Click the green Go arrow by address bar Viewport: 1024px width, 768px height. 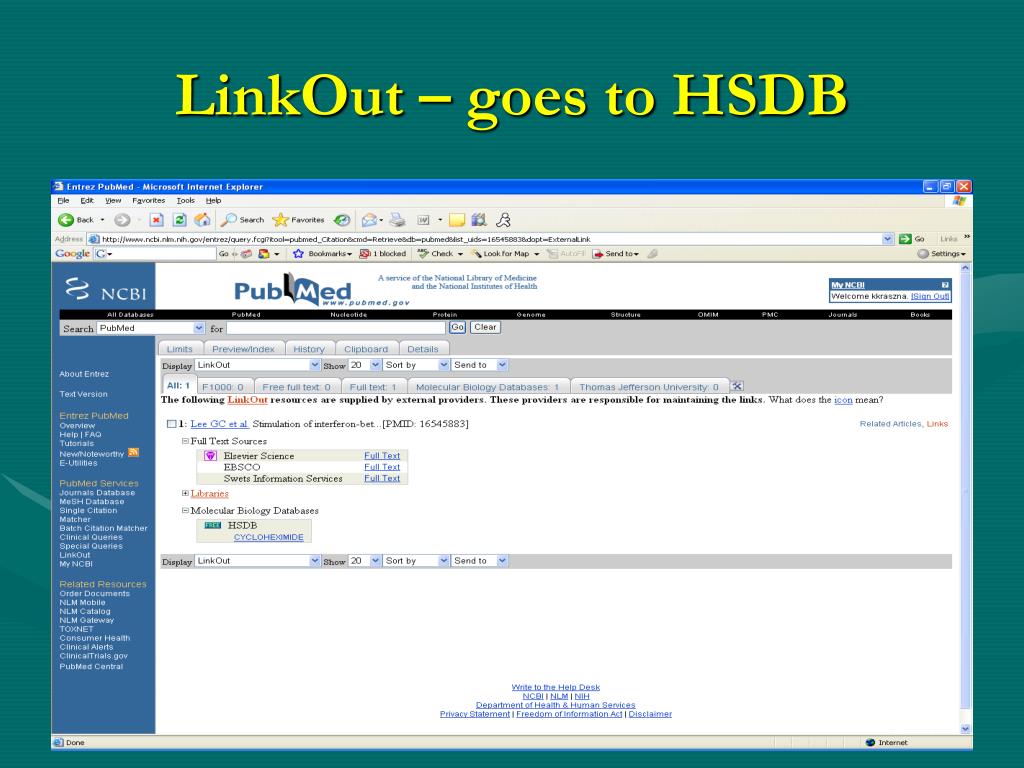pos(905,239)
